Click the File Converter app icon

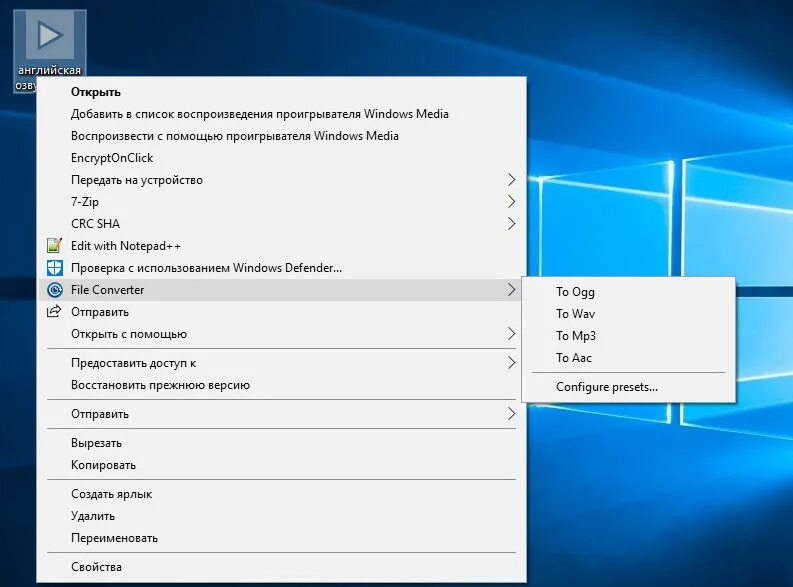pos(54,290)
